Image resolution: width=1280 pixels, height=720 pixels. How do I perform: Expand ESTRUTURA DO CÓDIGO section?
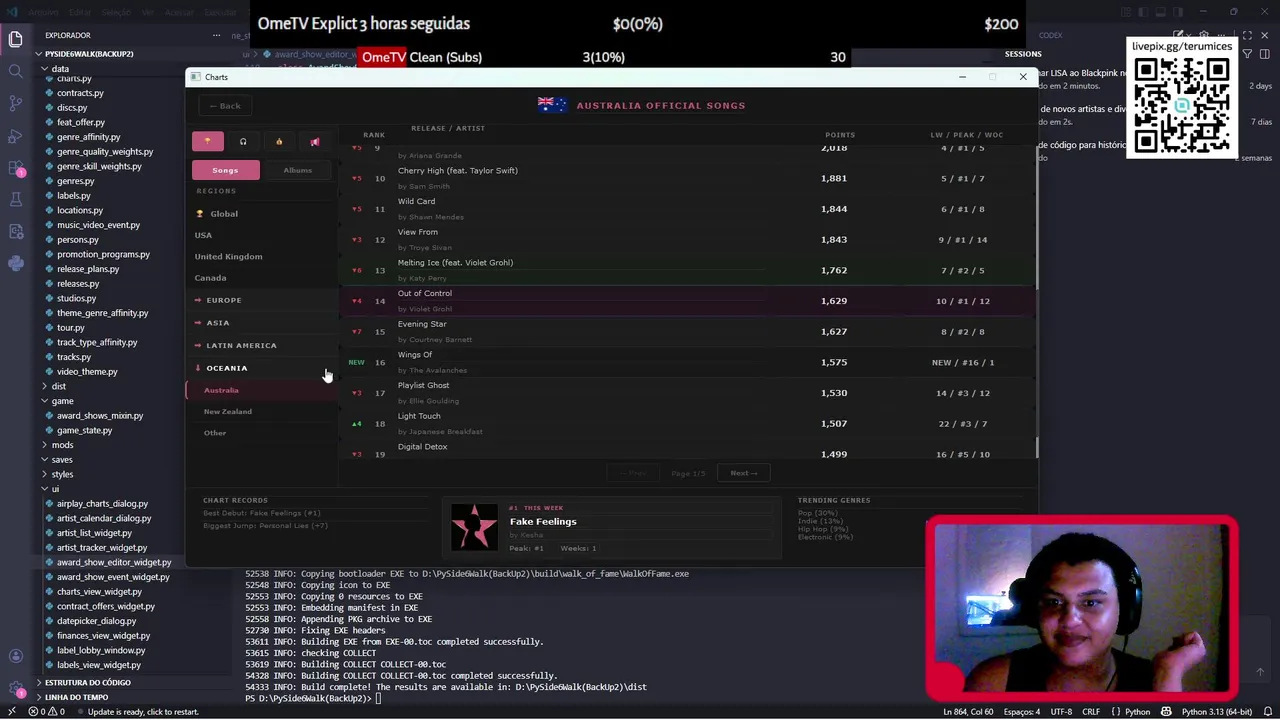pos(87,682)
